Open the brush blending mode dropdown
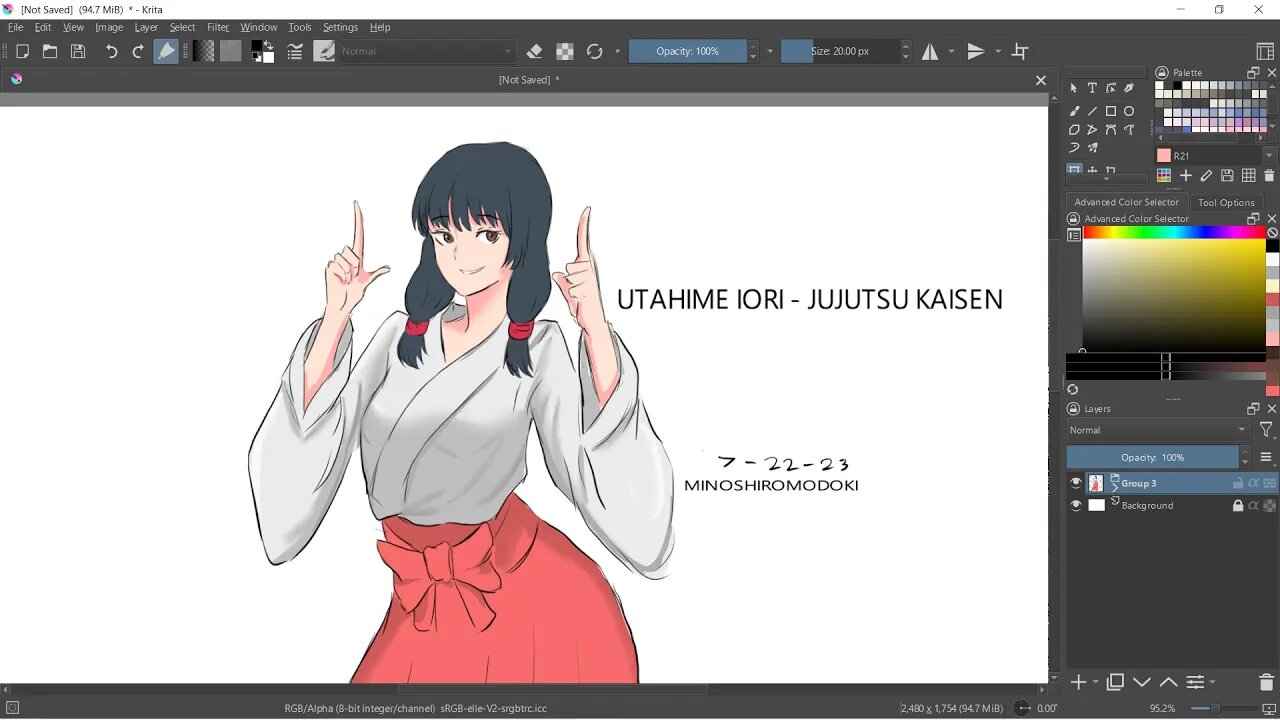The image size is (1280, 720). pyautogui.click(x=427, y=51)
